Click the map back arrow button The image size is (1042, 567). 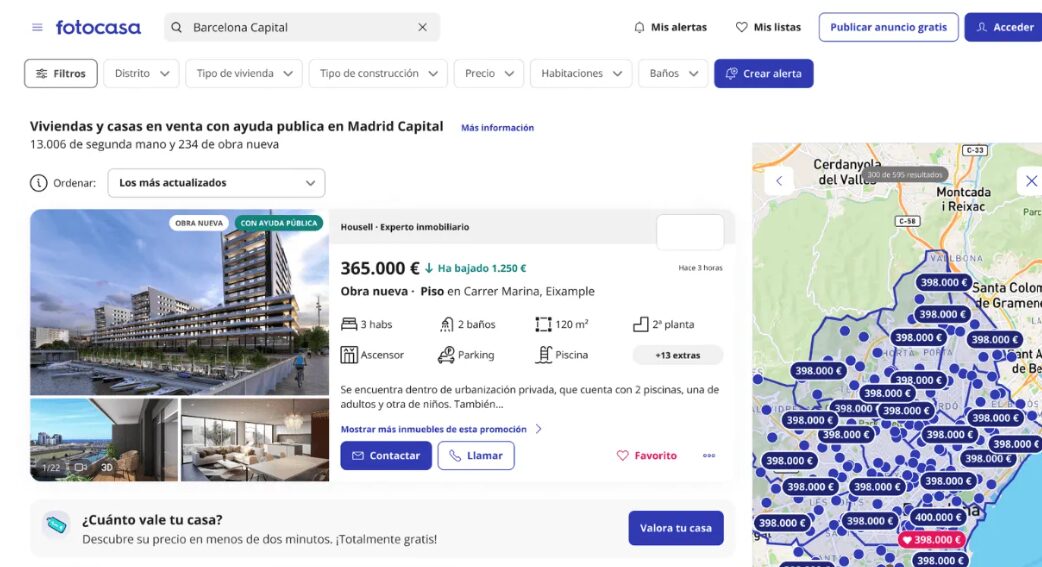coord(778,181)
